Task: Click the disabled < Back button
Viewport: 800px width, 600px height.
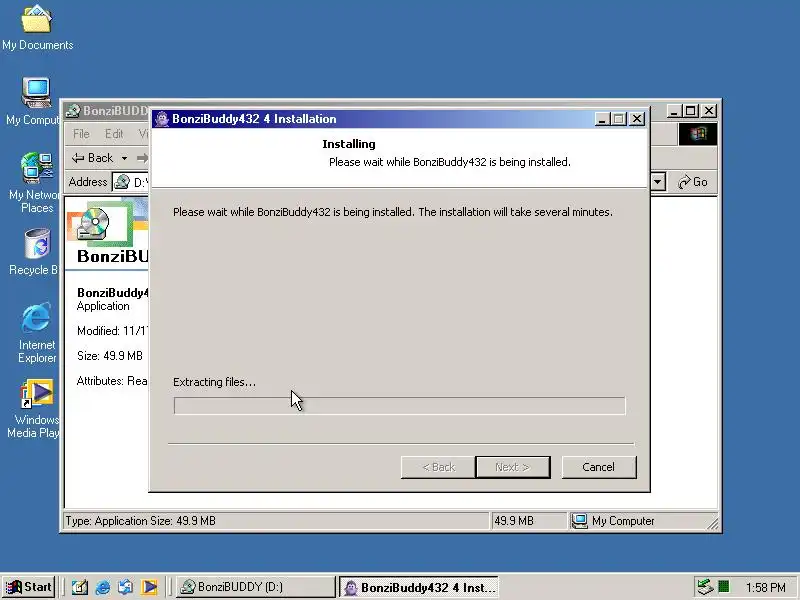Action: [x=438, y=467]
